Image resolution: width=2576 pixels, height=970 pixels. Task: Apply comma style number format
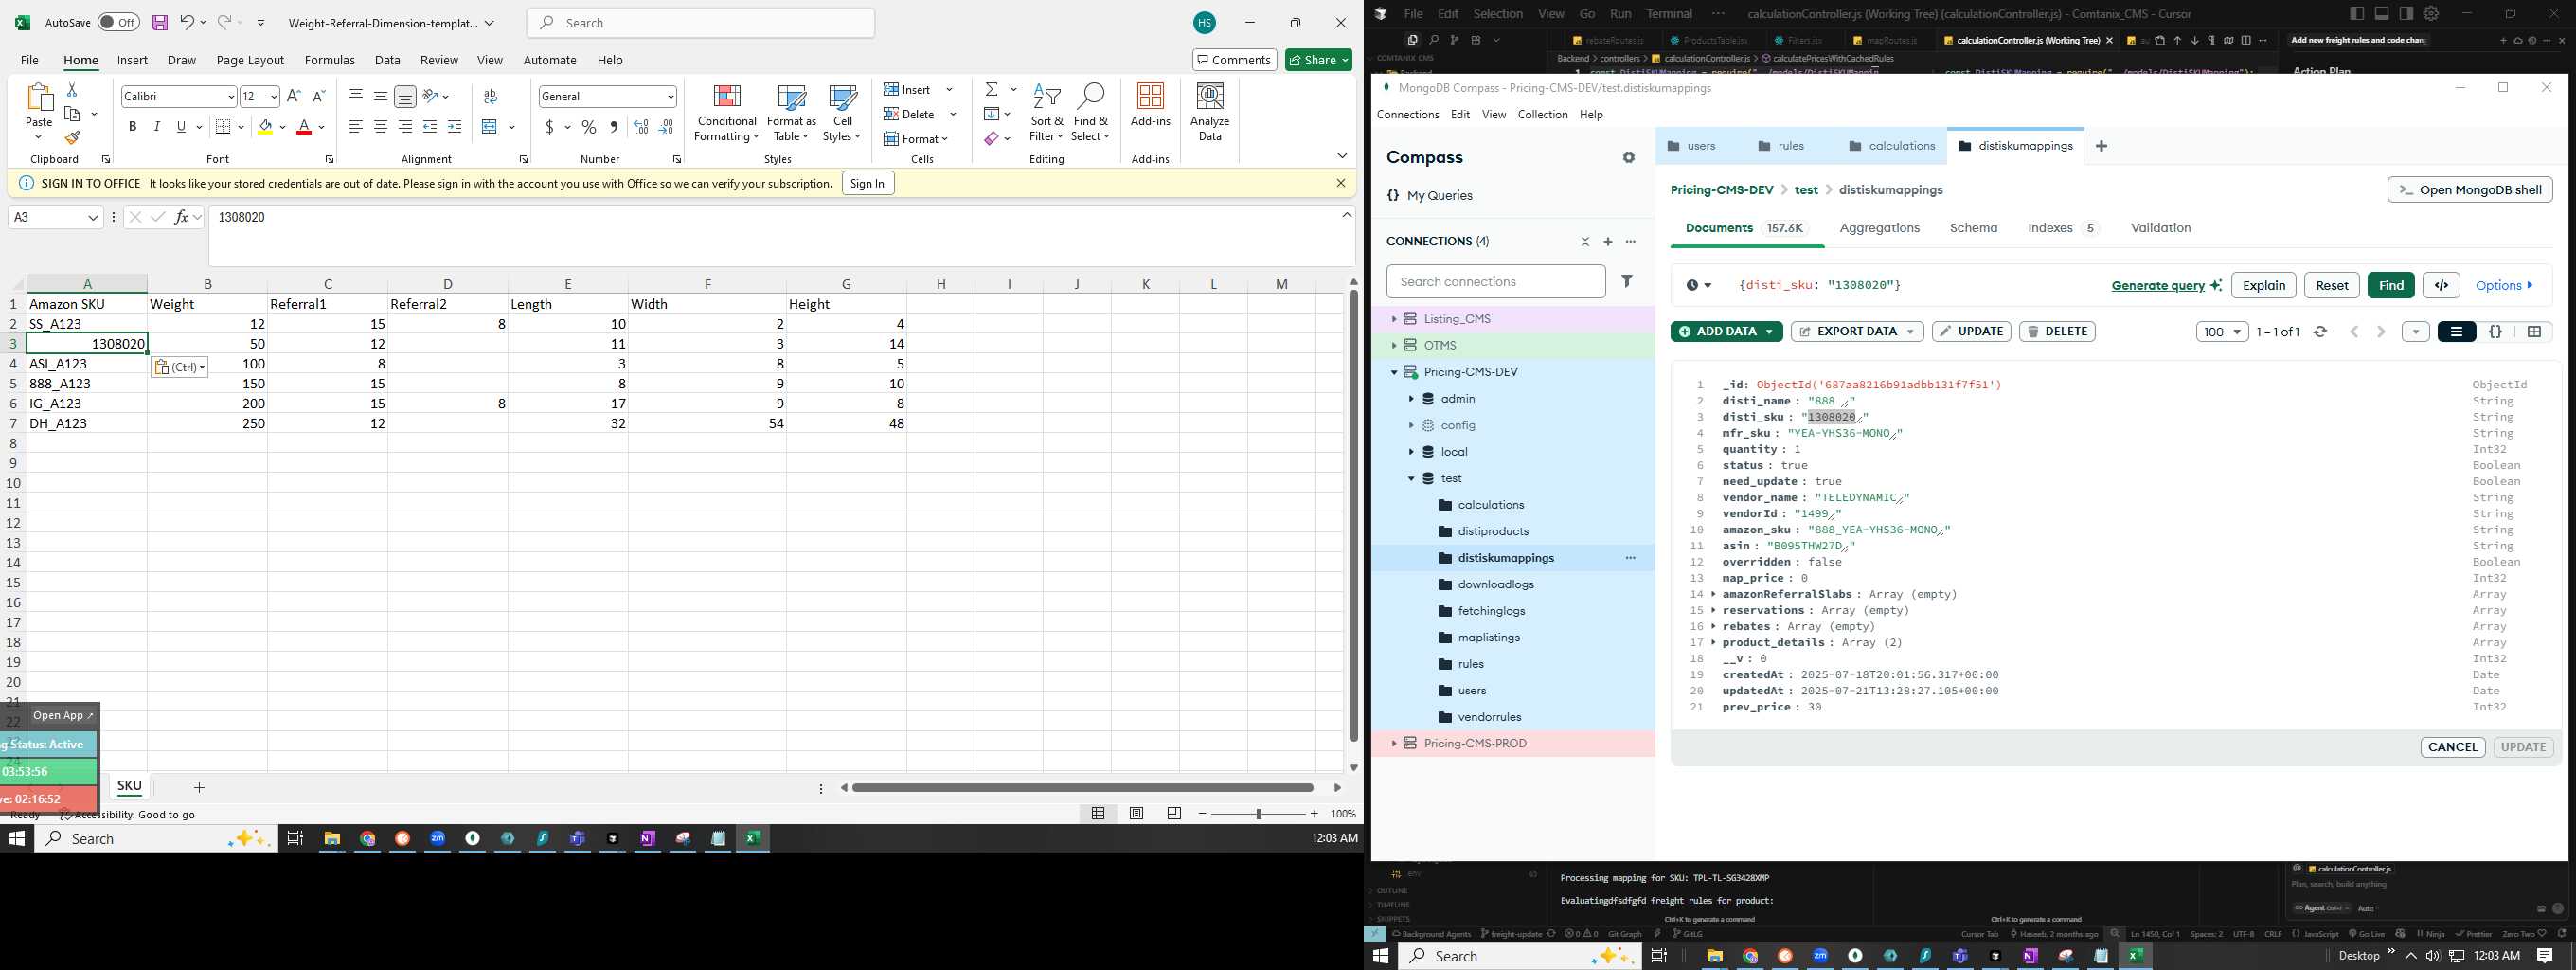click(x=614, y=127)
